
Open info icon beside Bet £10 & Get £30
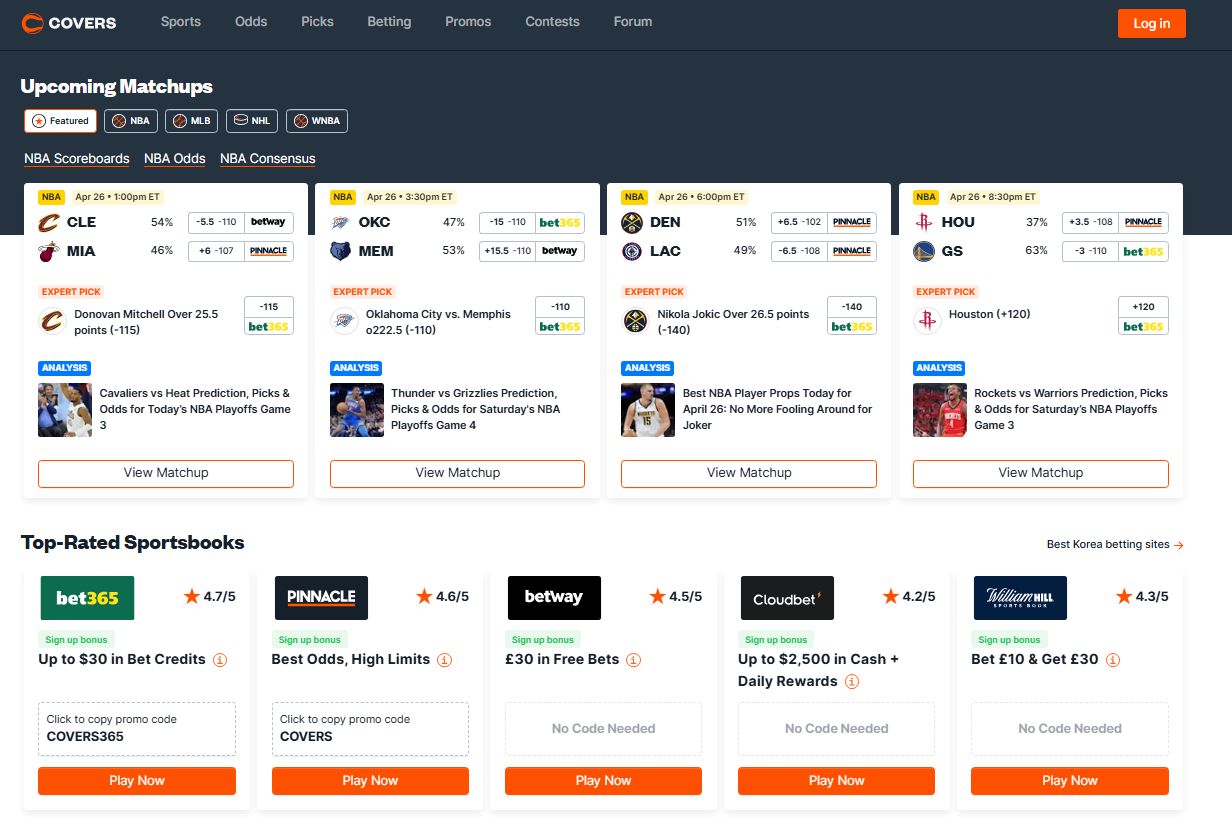1113,660
